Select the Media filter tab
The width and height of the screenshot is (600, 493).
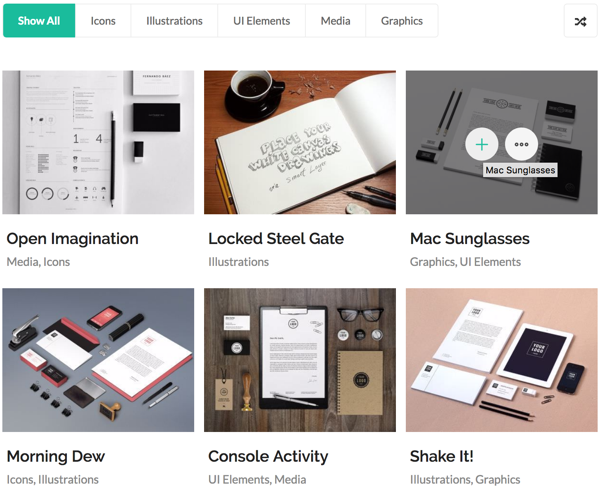335,21
